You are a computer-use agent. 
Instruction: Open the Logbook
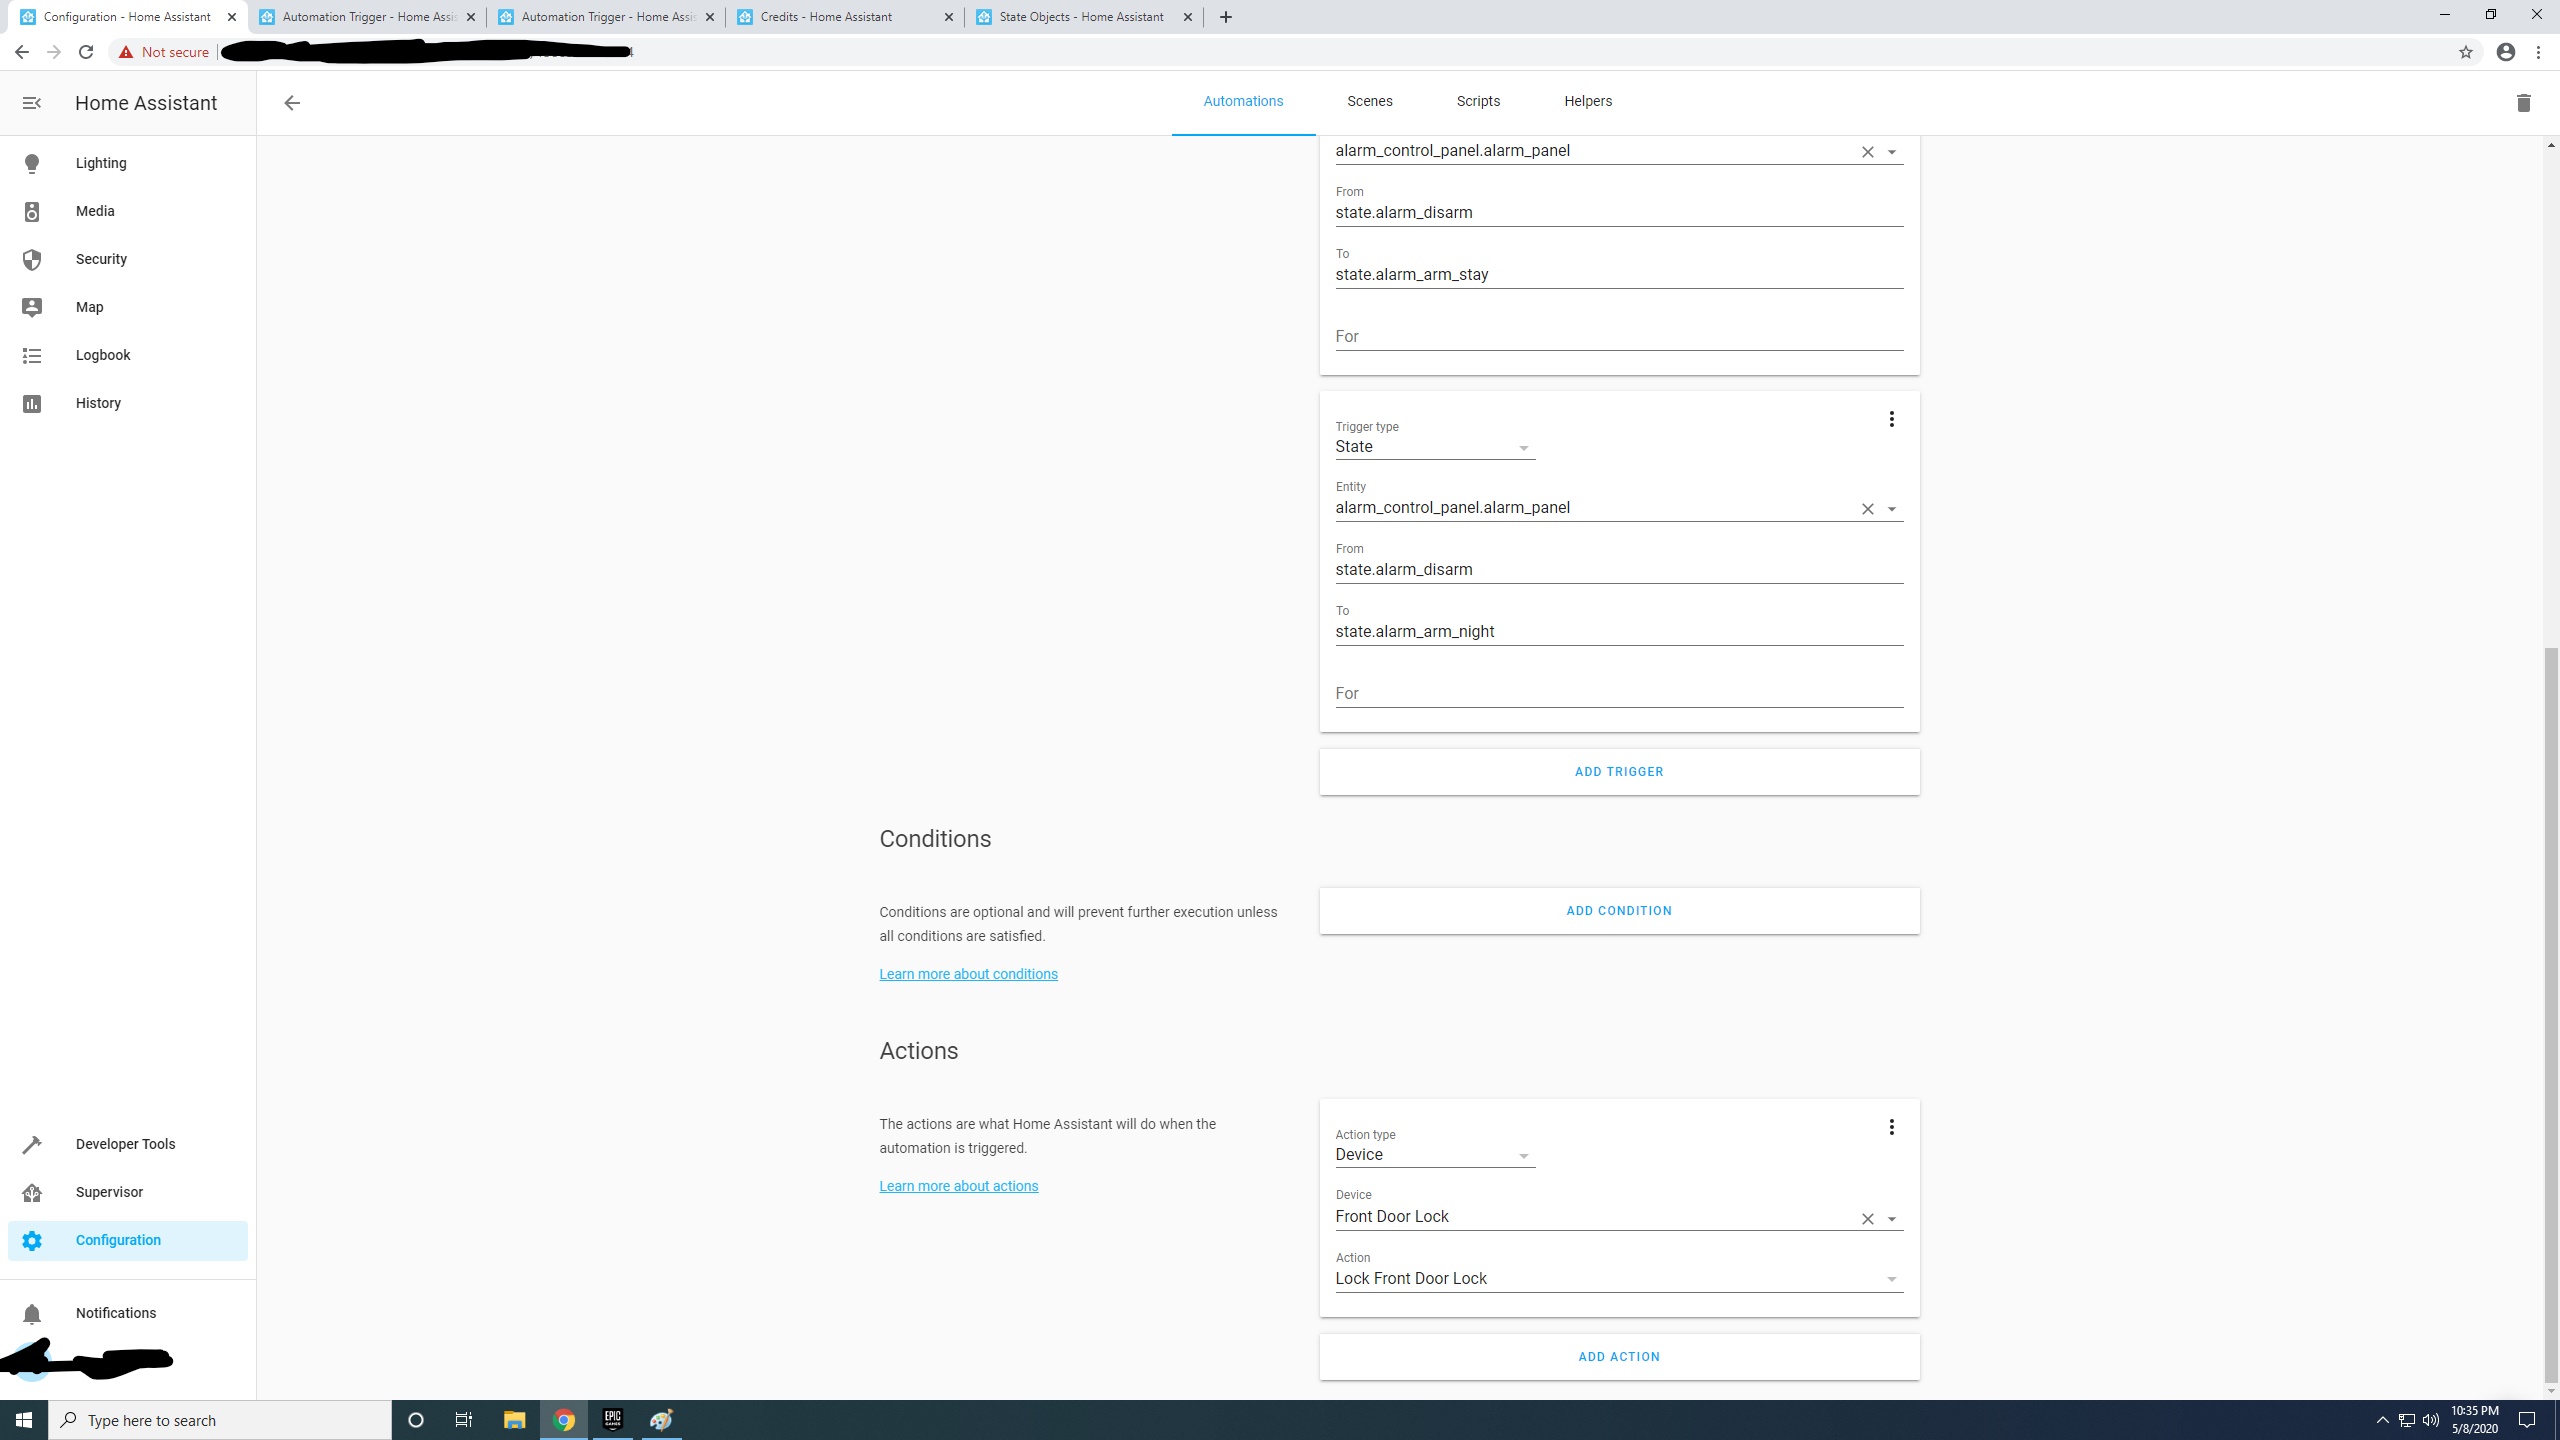(x=102, y=355)
